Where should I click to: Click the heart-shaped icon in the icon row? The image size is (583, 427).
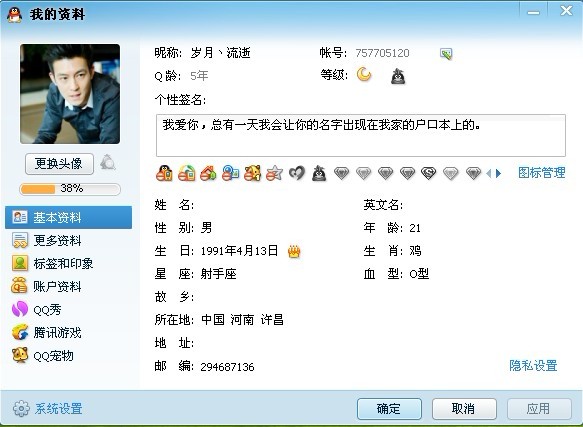(x=297, y=173)
